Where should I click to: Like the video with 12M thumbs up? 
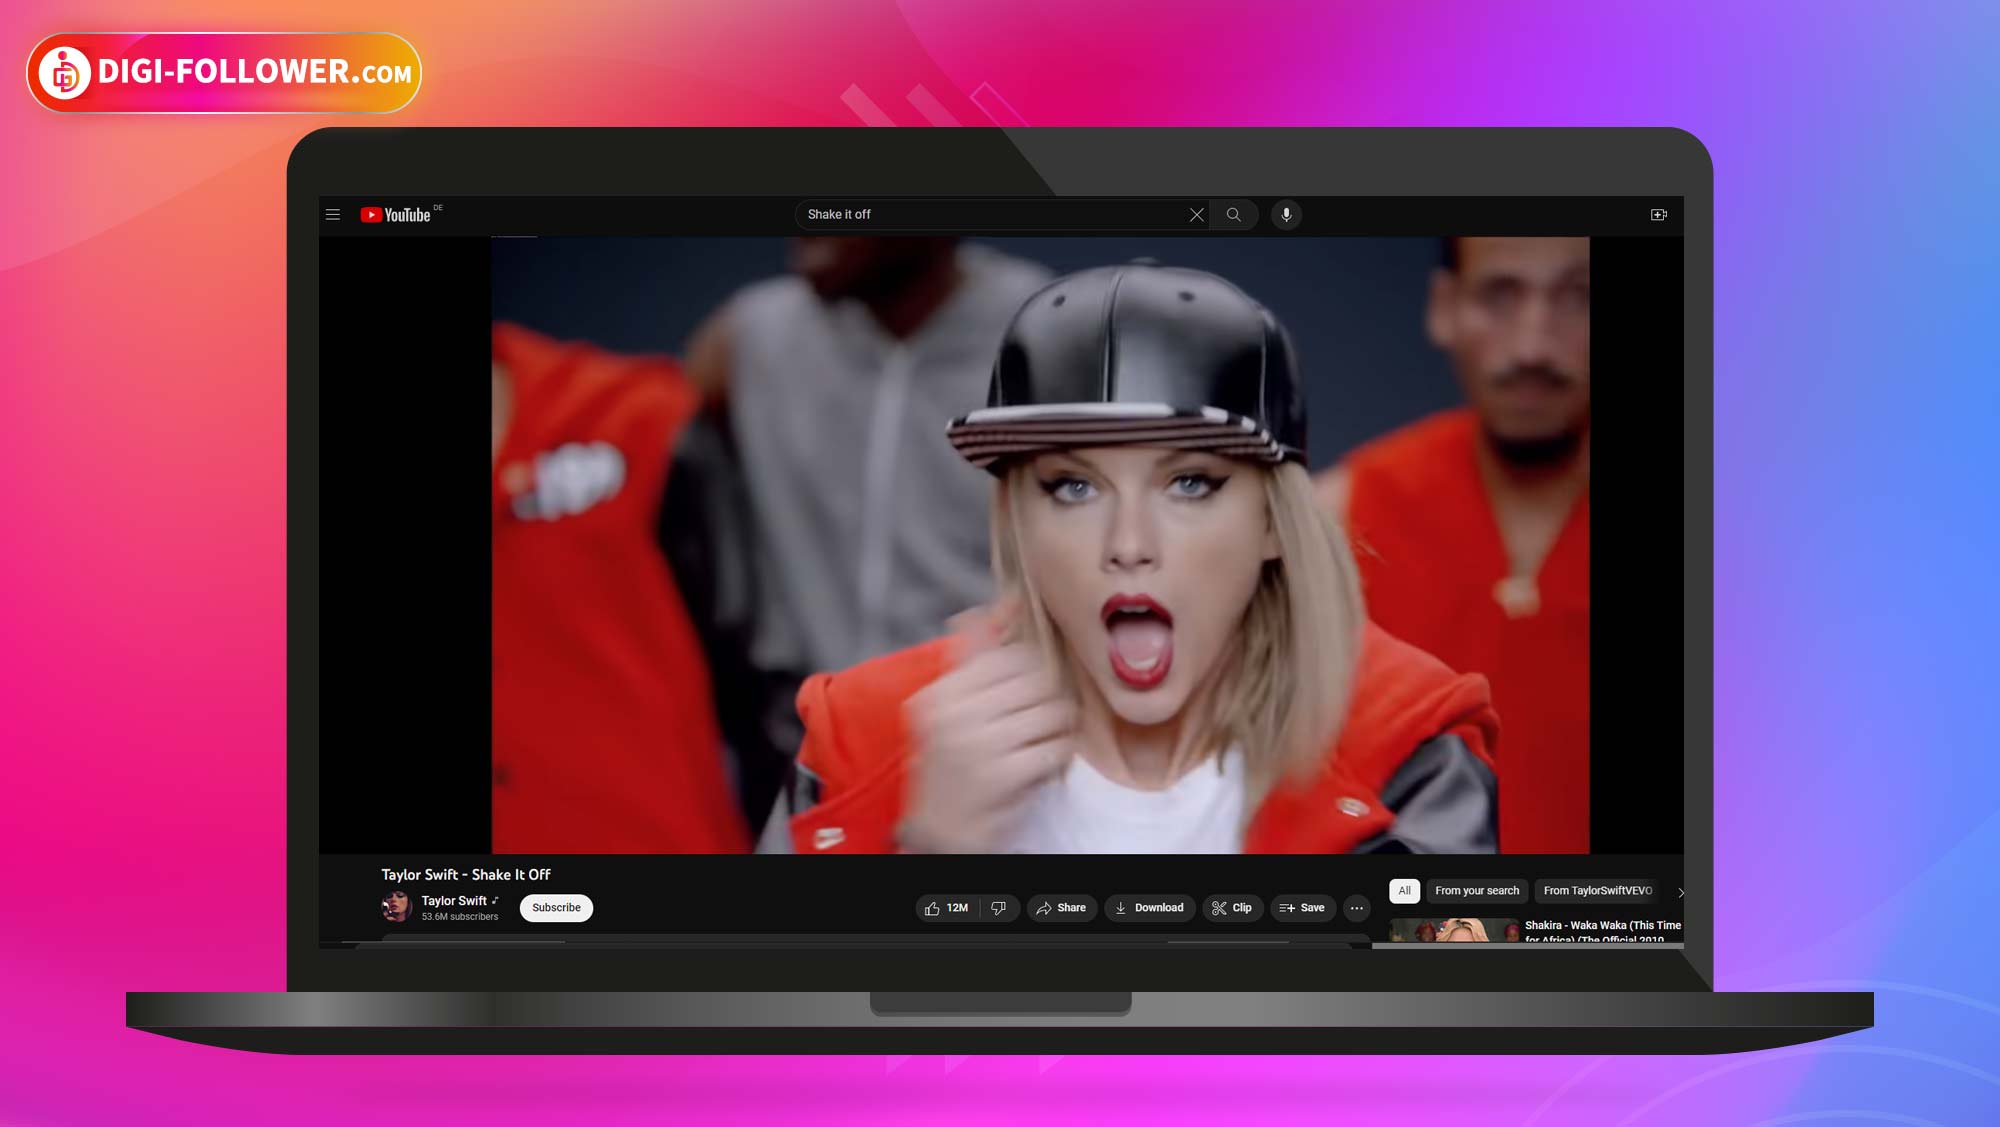click(x=947, y=908)
